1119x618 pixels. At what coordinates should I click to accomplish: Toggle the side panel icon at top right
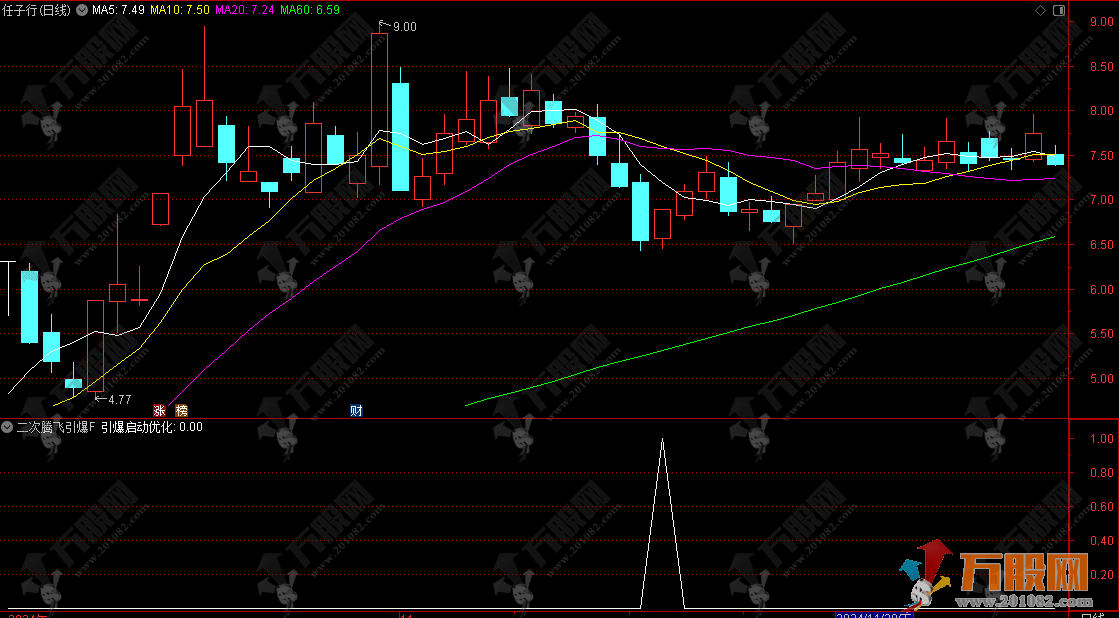[1059, 10]
